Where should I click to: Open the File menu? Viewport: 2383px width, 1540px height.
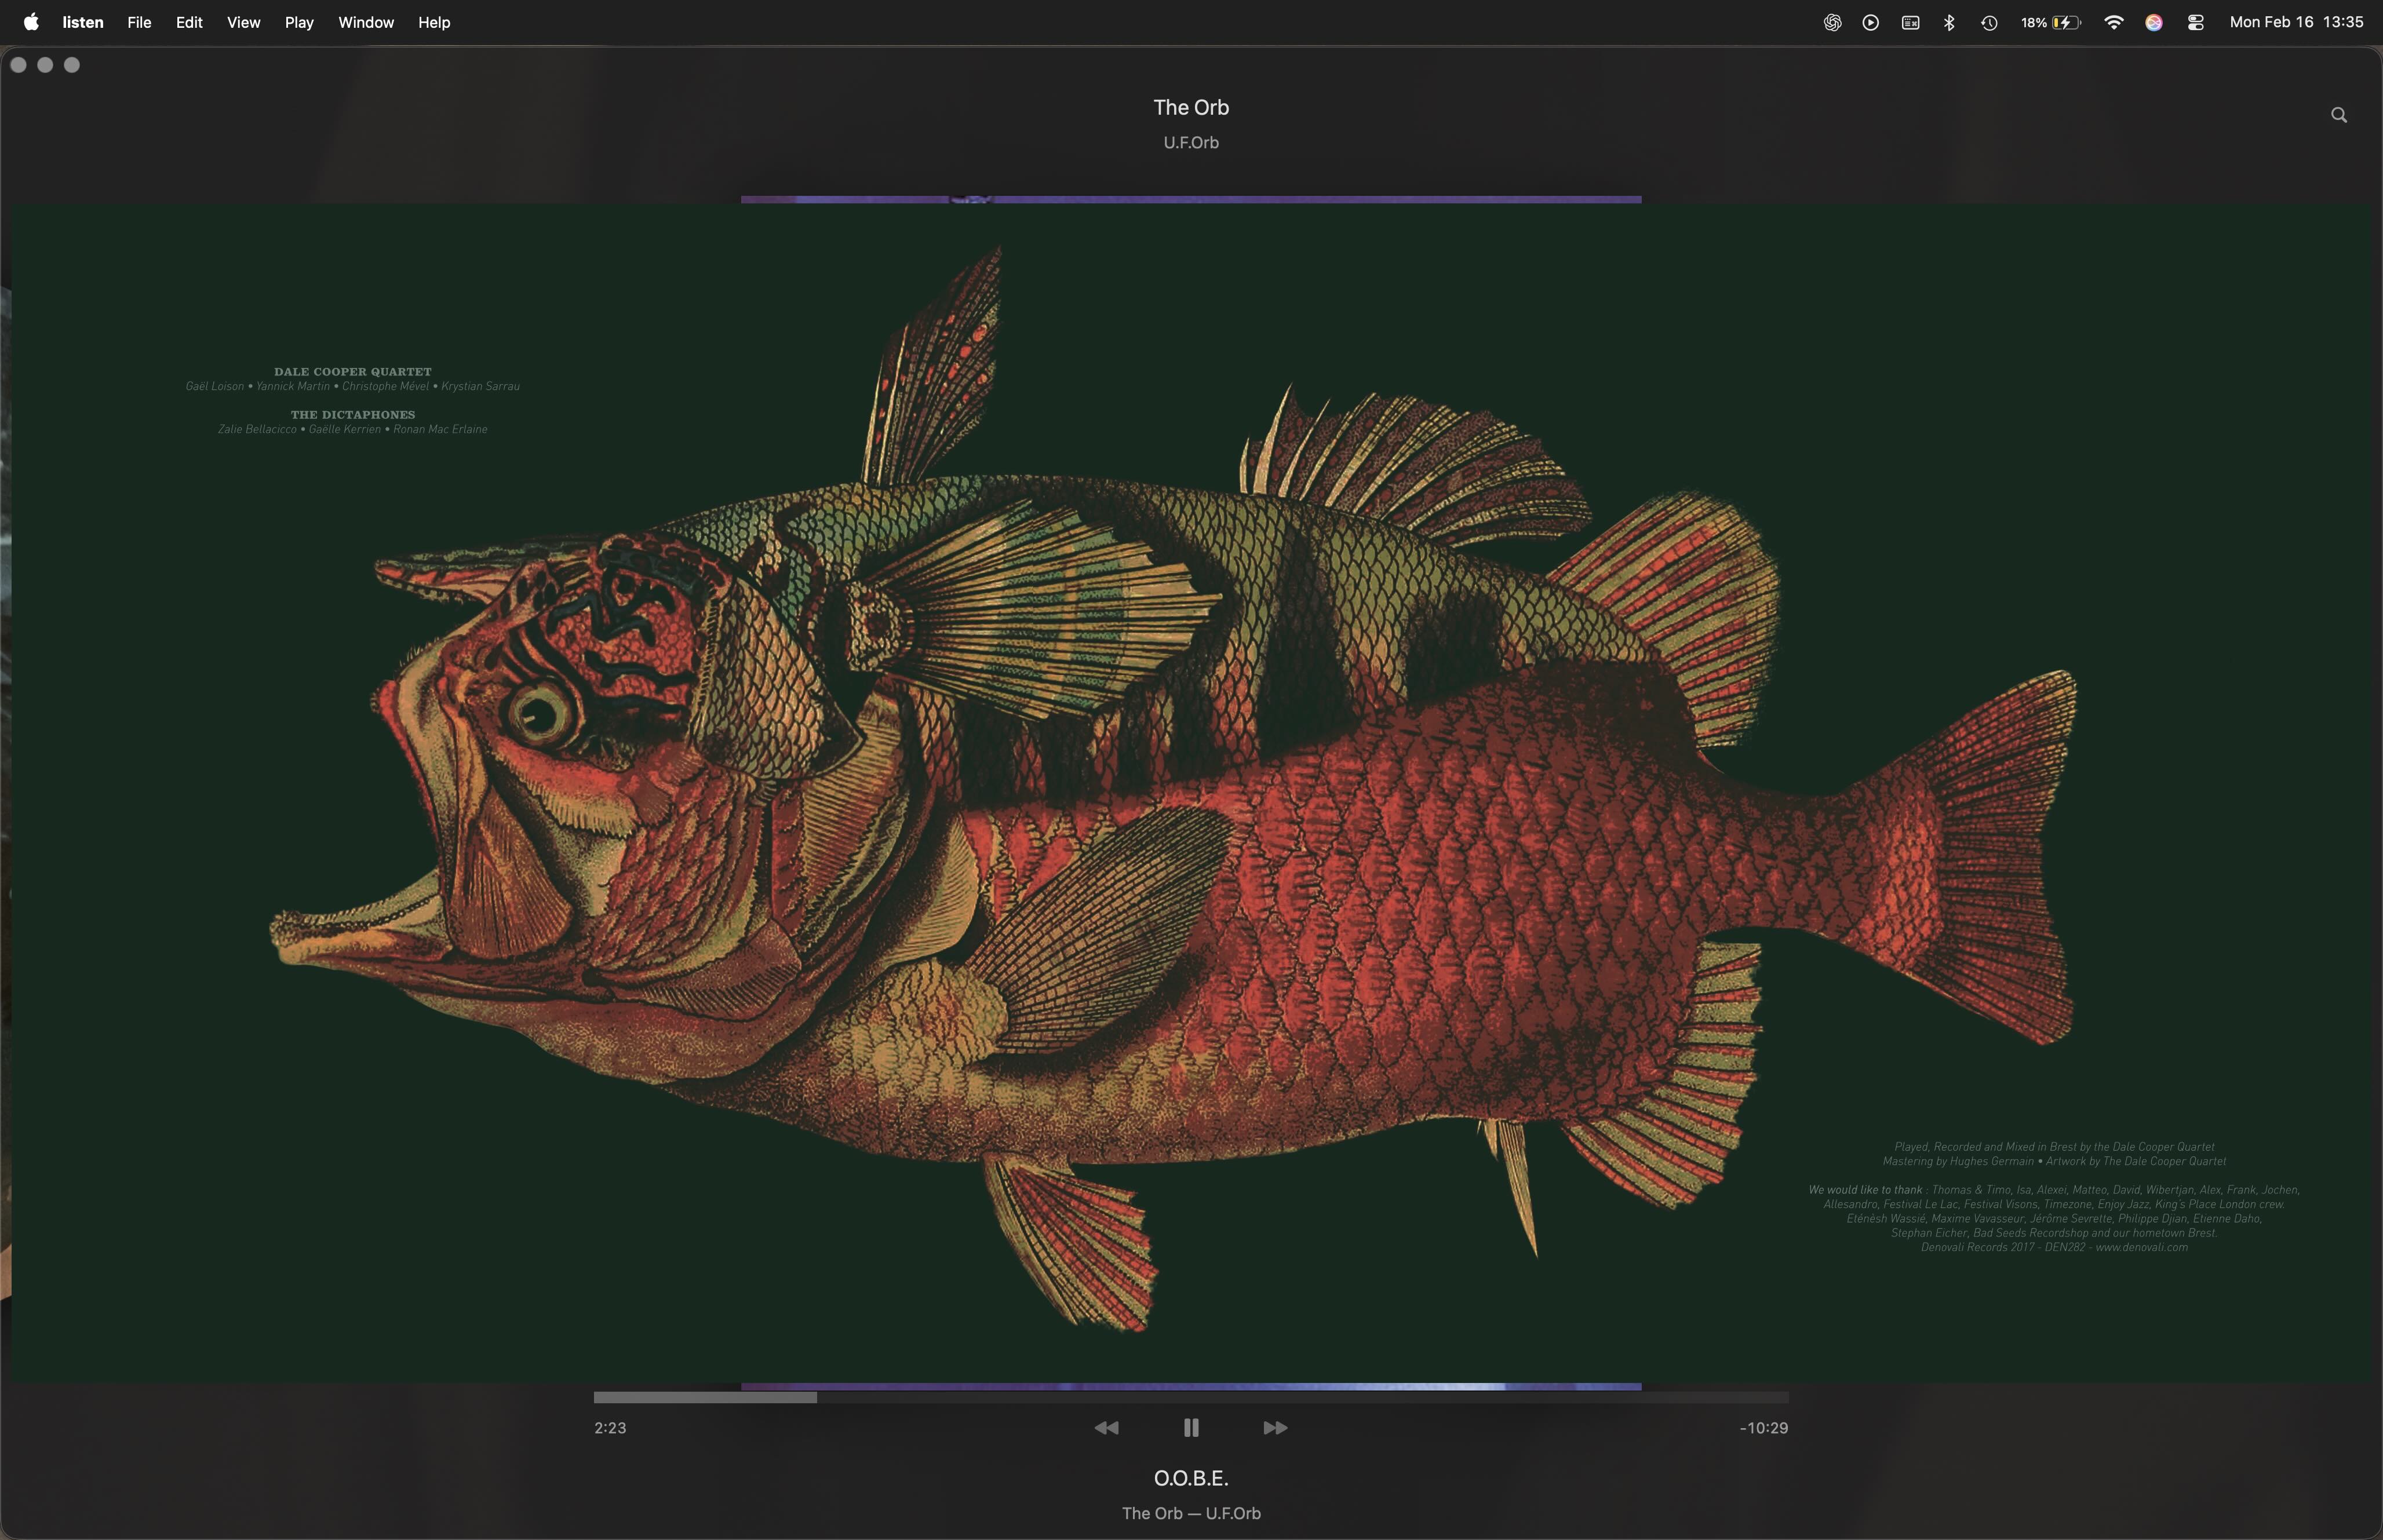[139, 22]
